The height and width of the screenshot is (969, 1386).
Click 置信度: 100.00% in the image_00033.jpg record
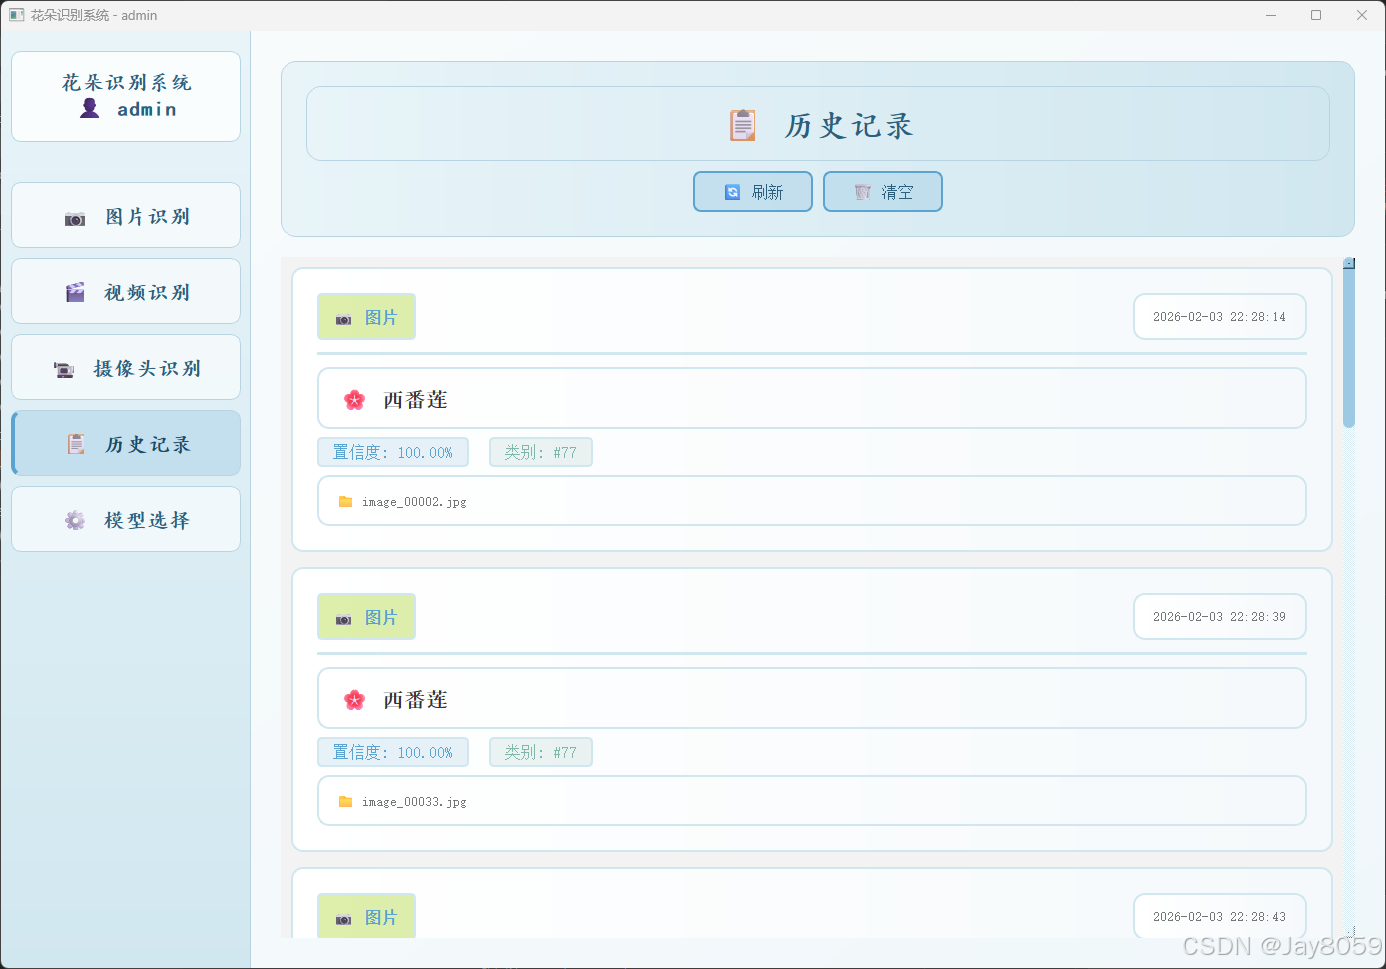point(393,752)
